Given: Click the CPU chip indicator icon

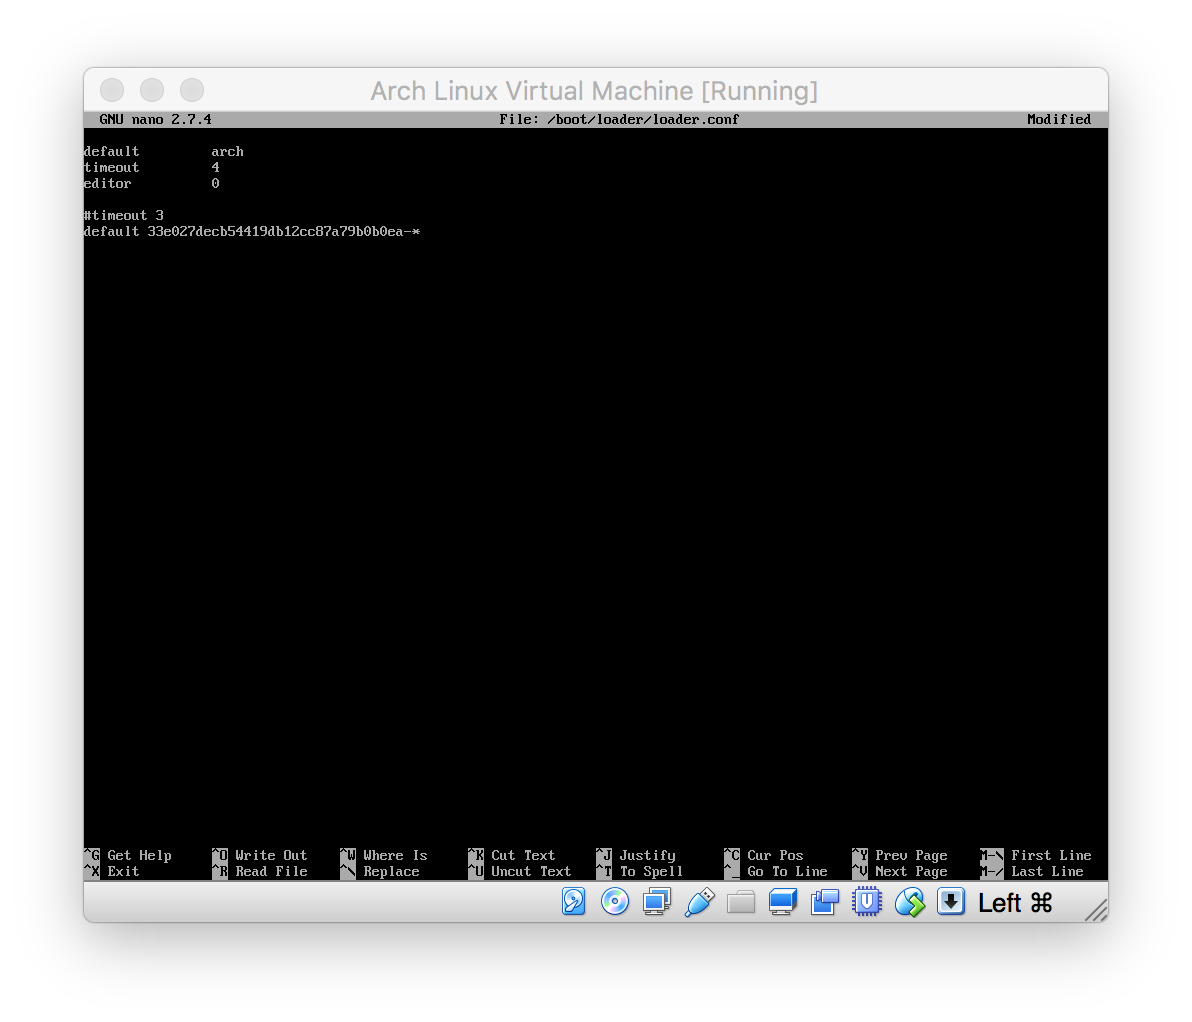Looking at the screenshot, I should (x=867, y=902).
